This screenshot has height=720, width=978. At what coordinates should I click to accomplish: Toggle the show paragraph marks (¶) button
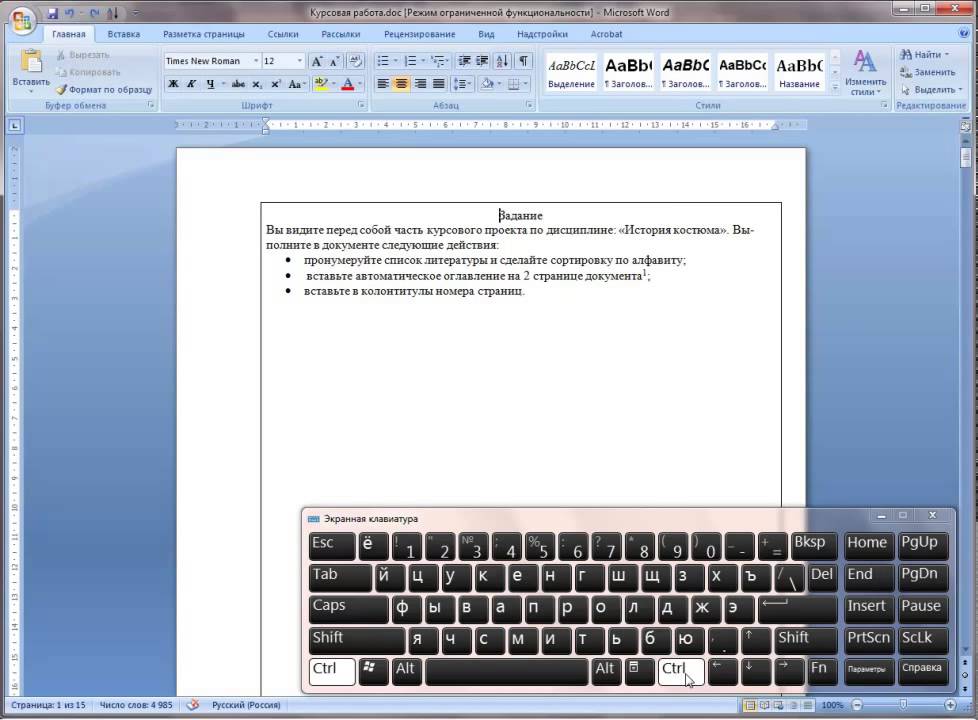point(523,61)
